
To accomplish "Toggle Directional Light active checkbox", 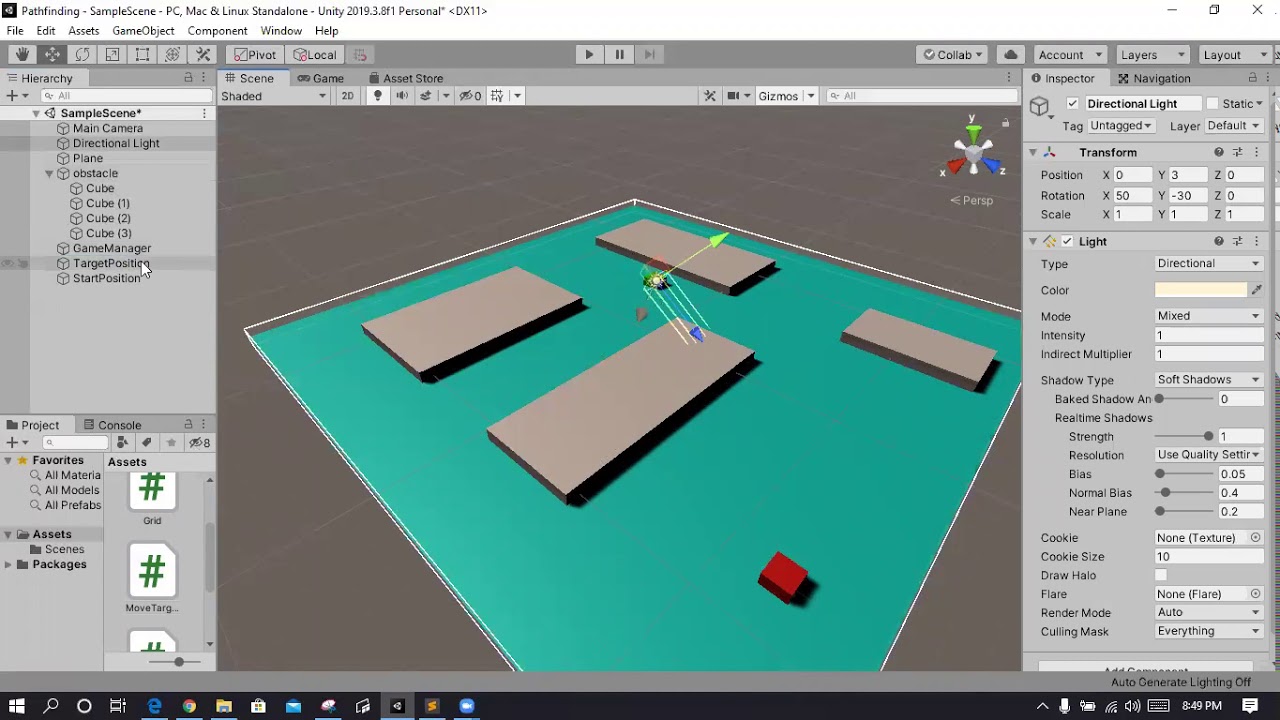I will (1073, 104).
